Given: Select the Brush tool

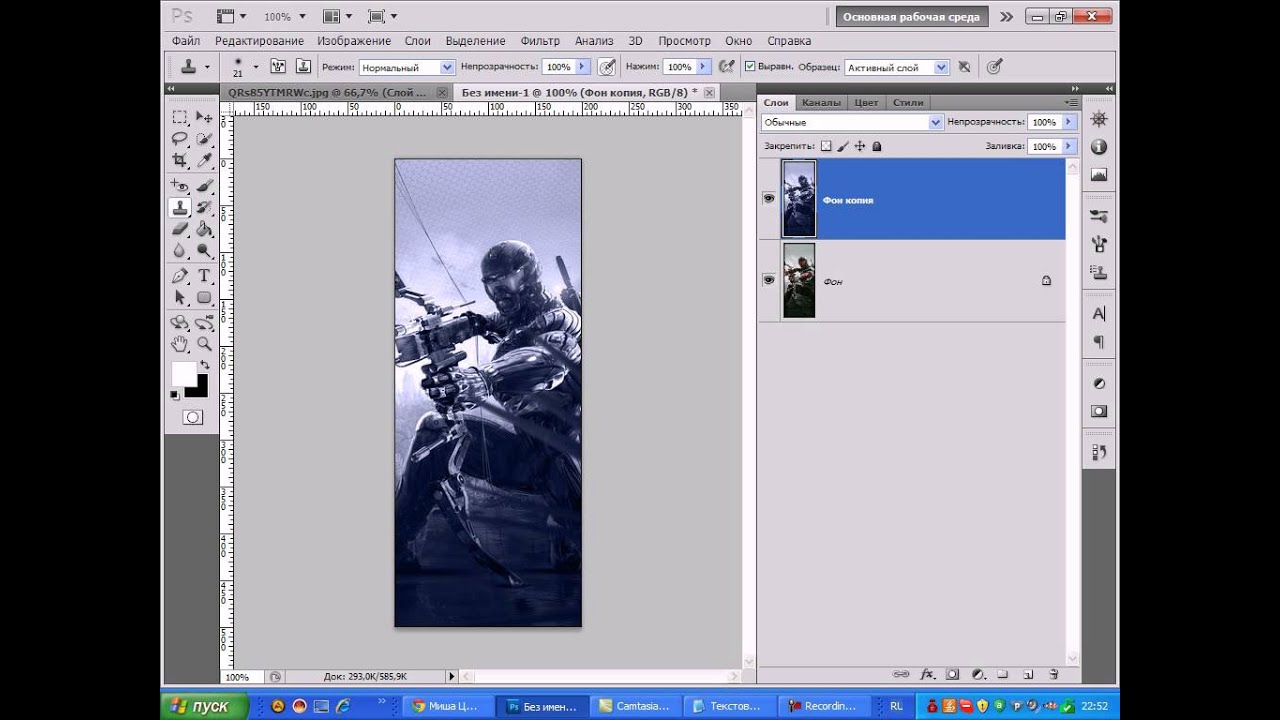Looking at the screenshot, I should click(204, 186).
